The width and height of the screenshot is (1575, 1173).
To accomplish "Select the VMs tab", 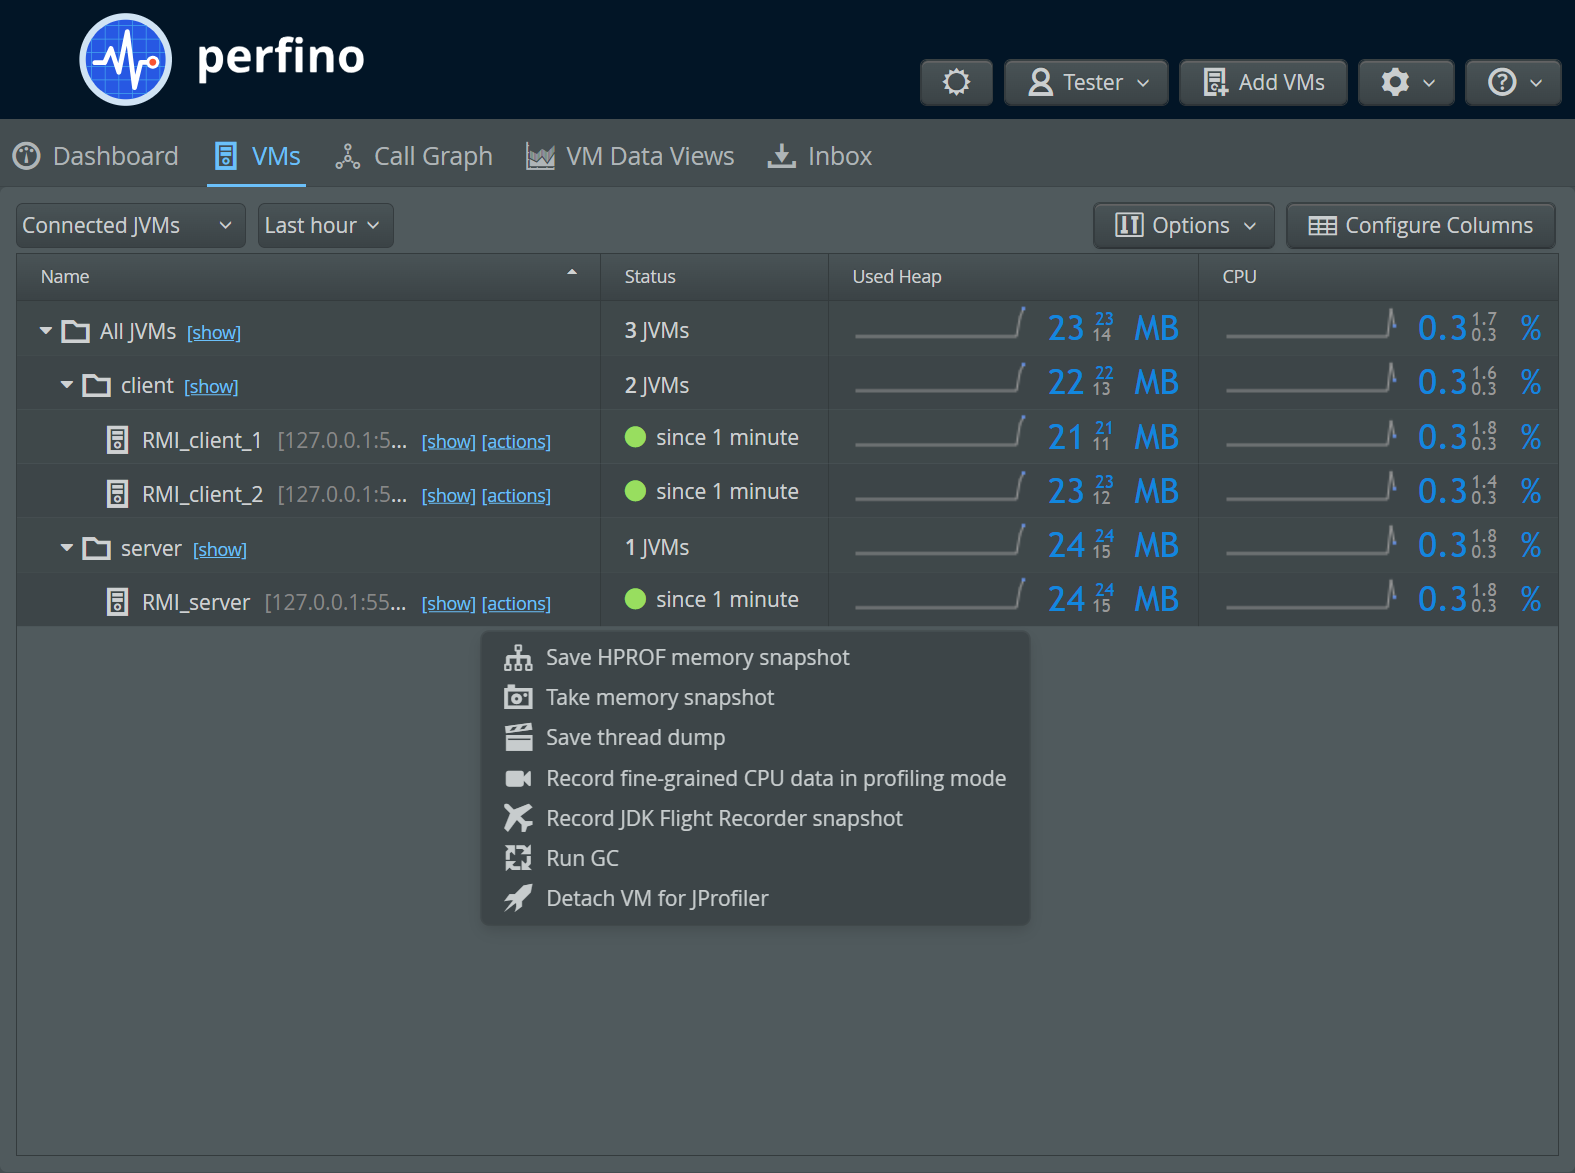I will coord(257,156).
